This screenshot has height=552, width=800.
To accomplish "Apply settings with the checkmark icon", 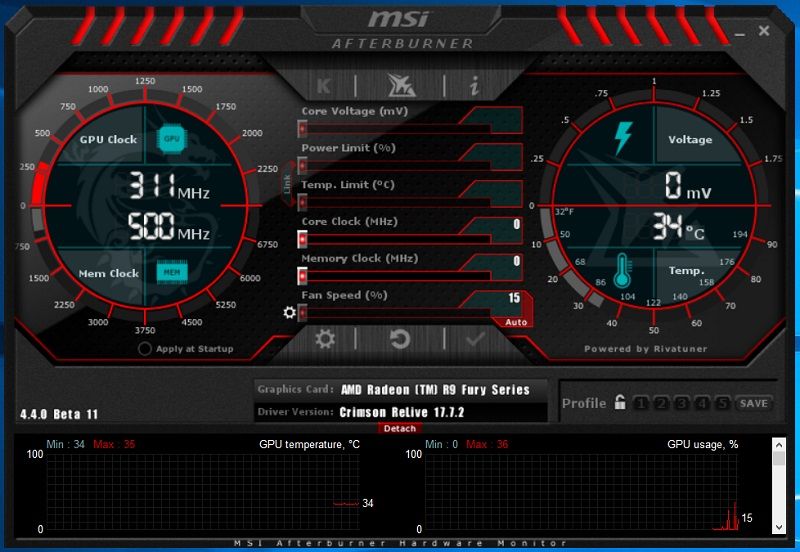I will click(x=475, y=339).
